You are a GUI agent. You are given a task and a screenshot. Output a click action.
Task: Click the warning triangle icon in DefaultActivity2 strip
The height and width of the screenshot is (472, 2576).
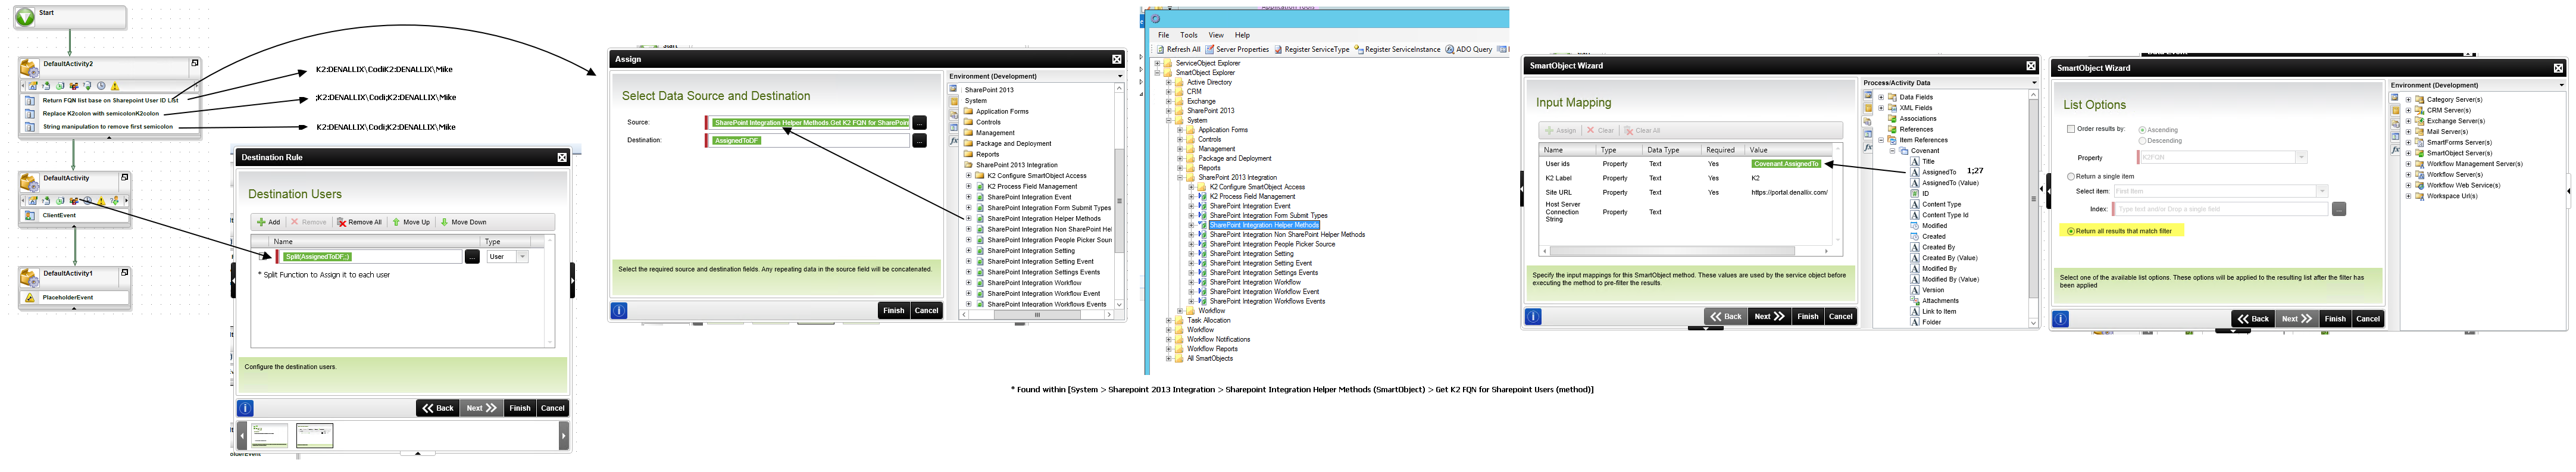click(x=115, y=86)
